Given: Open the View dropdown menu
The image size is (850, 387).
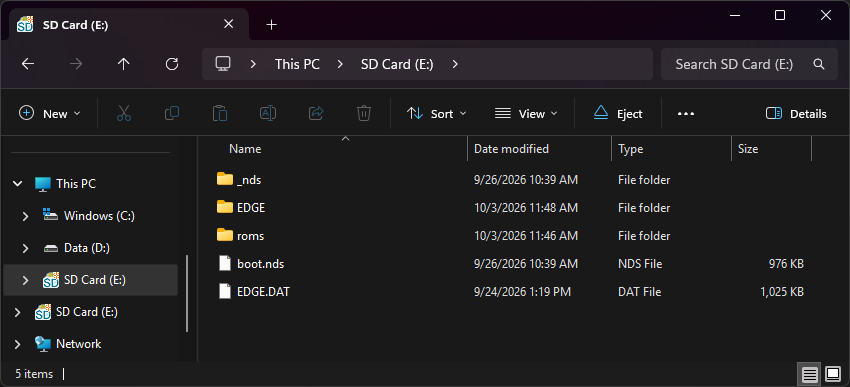Looking at the screenshot, I should pos(526,113).
